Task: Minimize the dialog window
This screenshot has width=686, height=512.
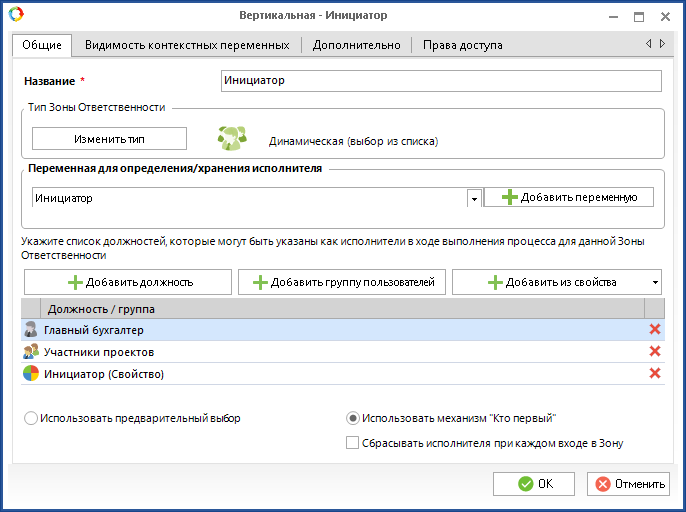Action: coord(613,17)
